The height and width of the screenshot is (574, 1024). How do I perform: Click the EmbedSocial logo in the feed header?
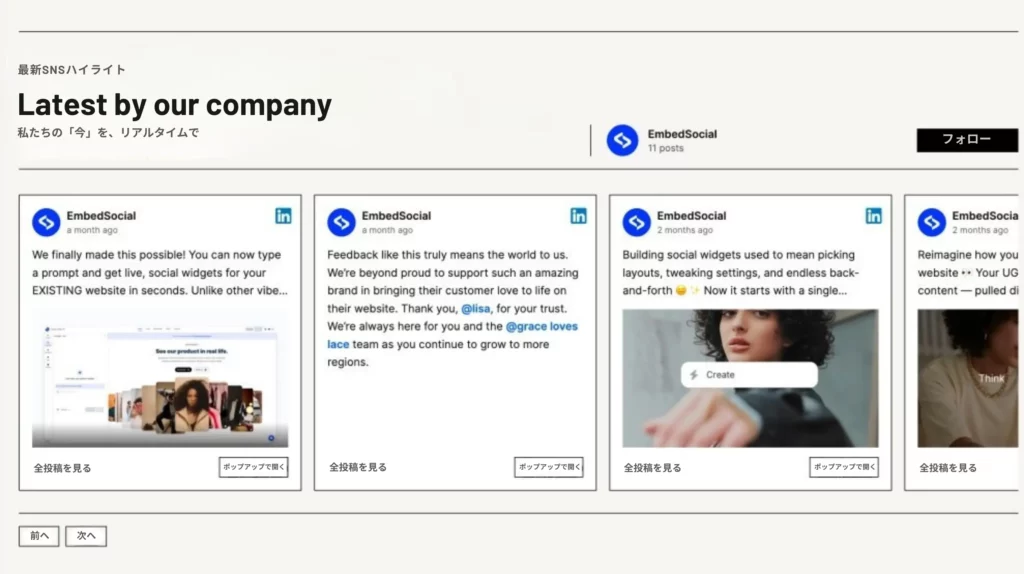pyautogui.click(x=622, y=140)
